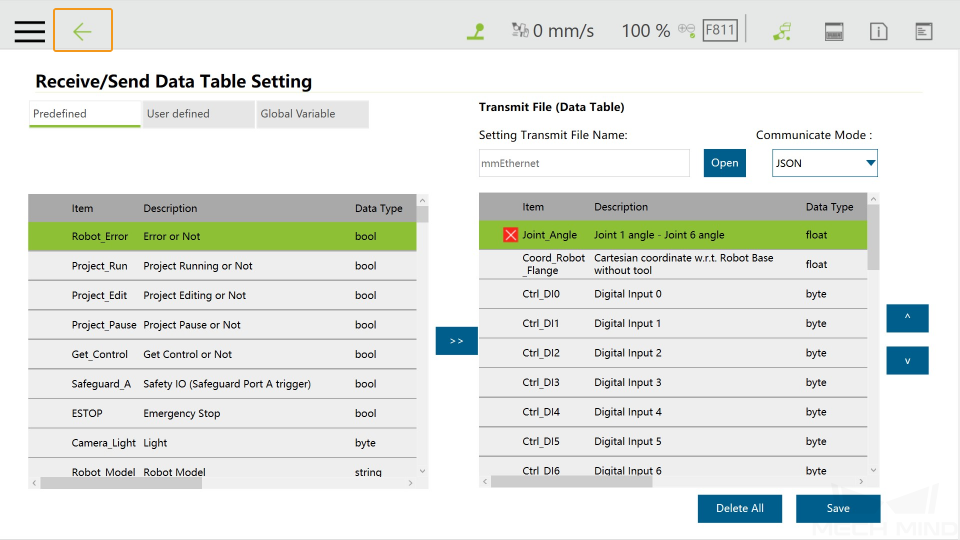Move selected item up with ^ button
The height and width of the screenshot is (540, 960).
pyautogui.click(x=907, y=318)
